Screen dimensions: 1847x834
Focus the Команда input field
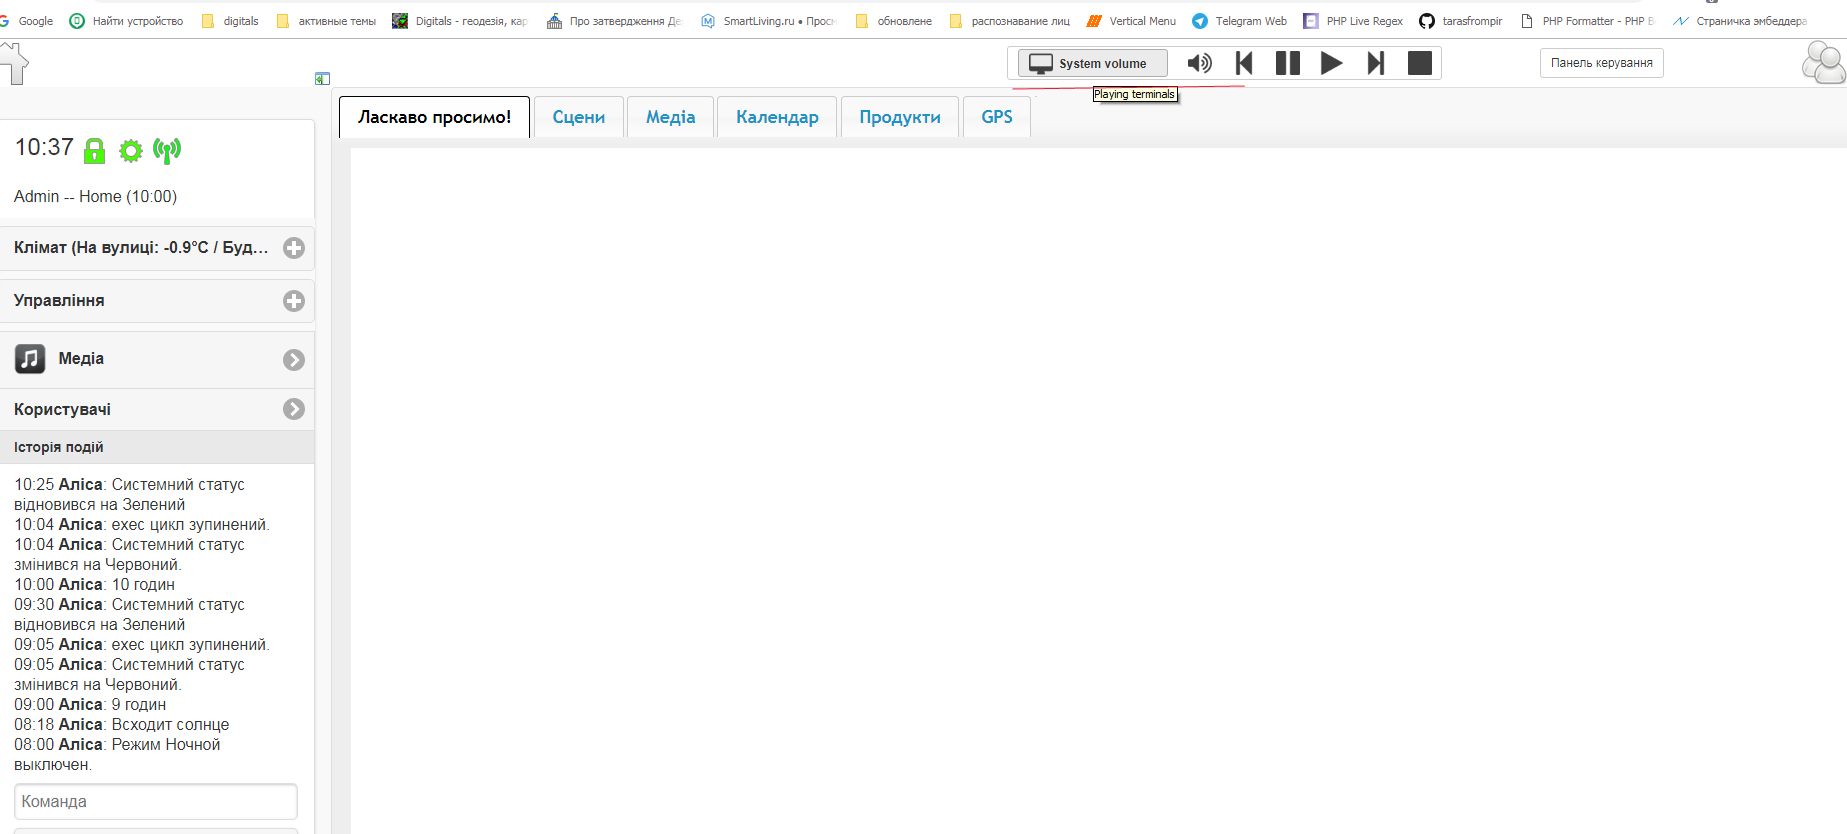click(x=156, y=802)
